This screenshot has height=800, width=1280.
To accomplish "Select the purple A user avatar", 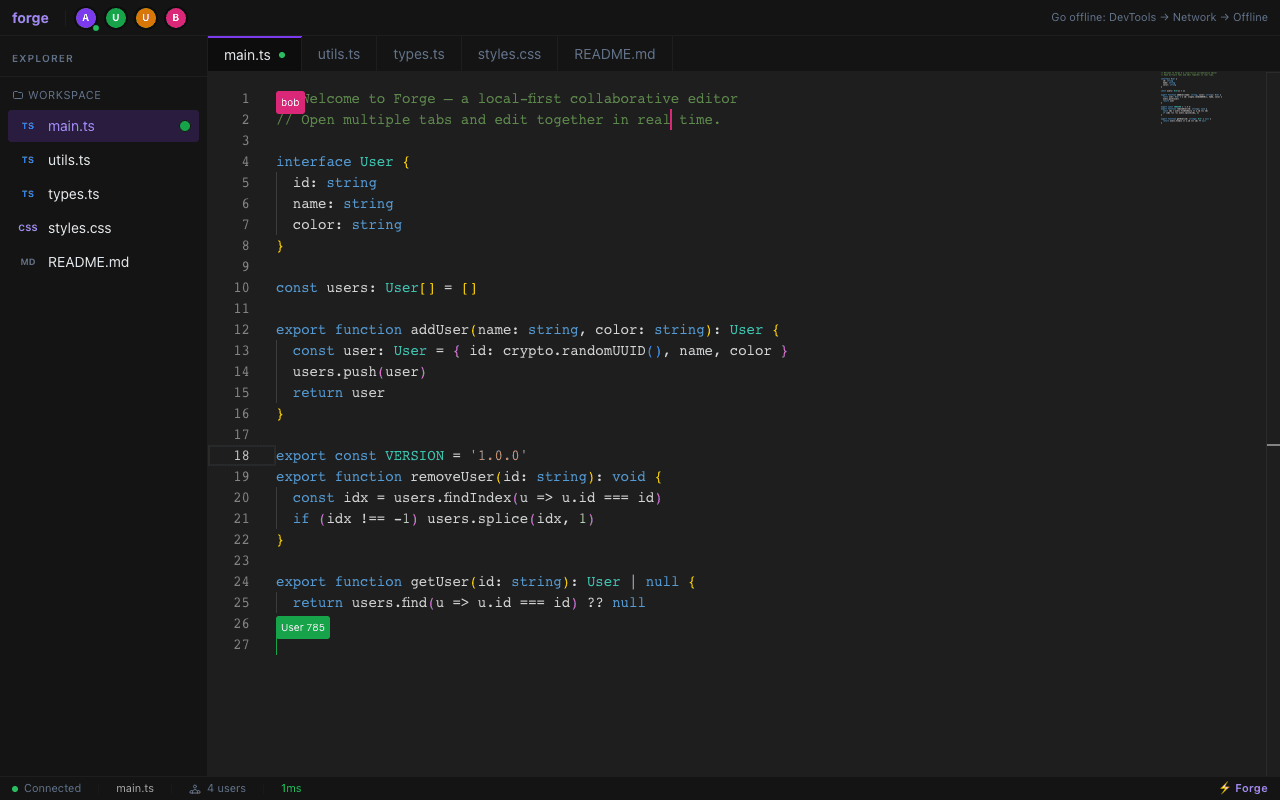I will click(x=86, y=18).
